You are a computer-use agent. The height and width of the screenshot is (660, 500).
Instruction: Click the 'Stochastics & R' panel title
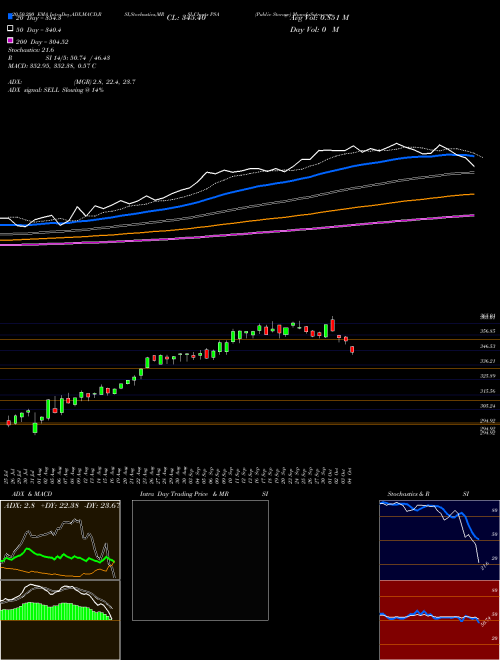point(409,494)
